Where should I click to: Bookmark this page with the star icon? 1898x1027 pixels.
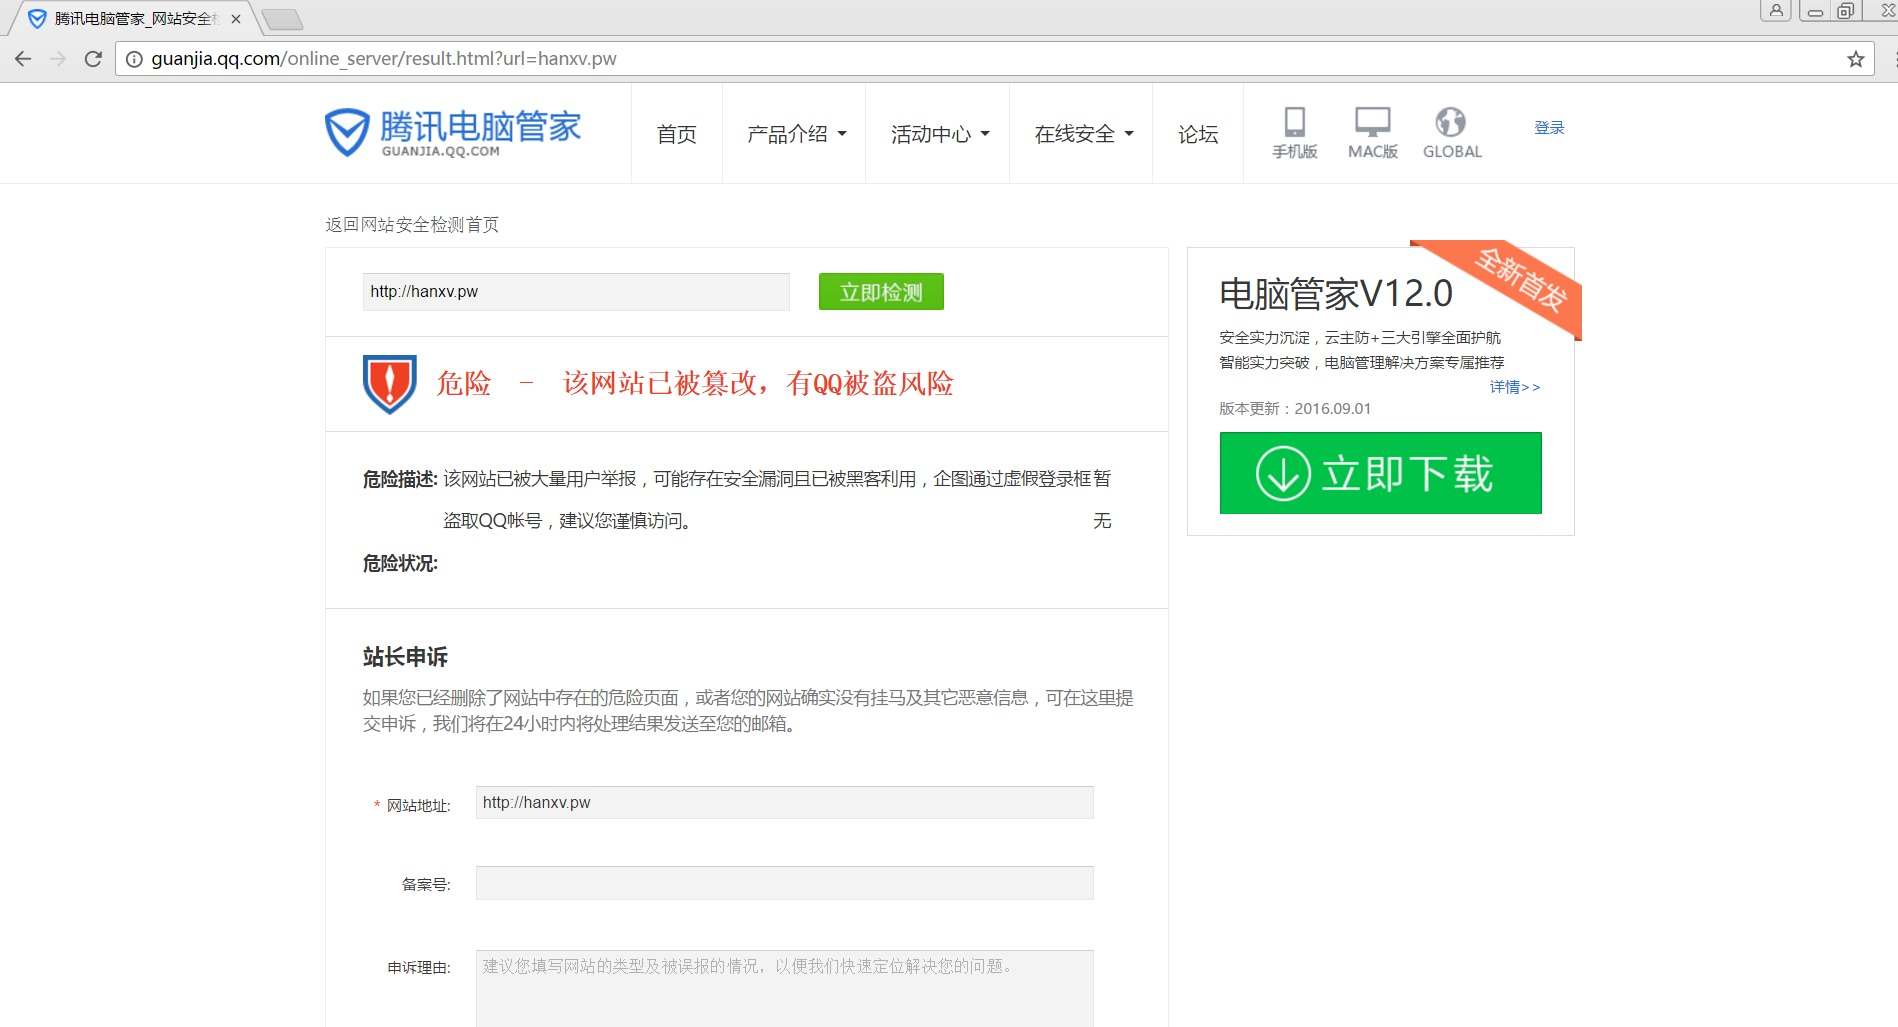click(1855, 59)
